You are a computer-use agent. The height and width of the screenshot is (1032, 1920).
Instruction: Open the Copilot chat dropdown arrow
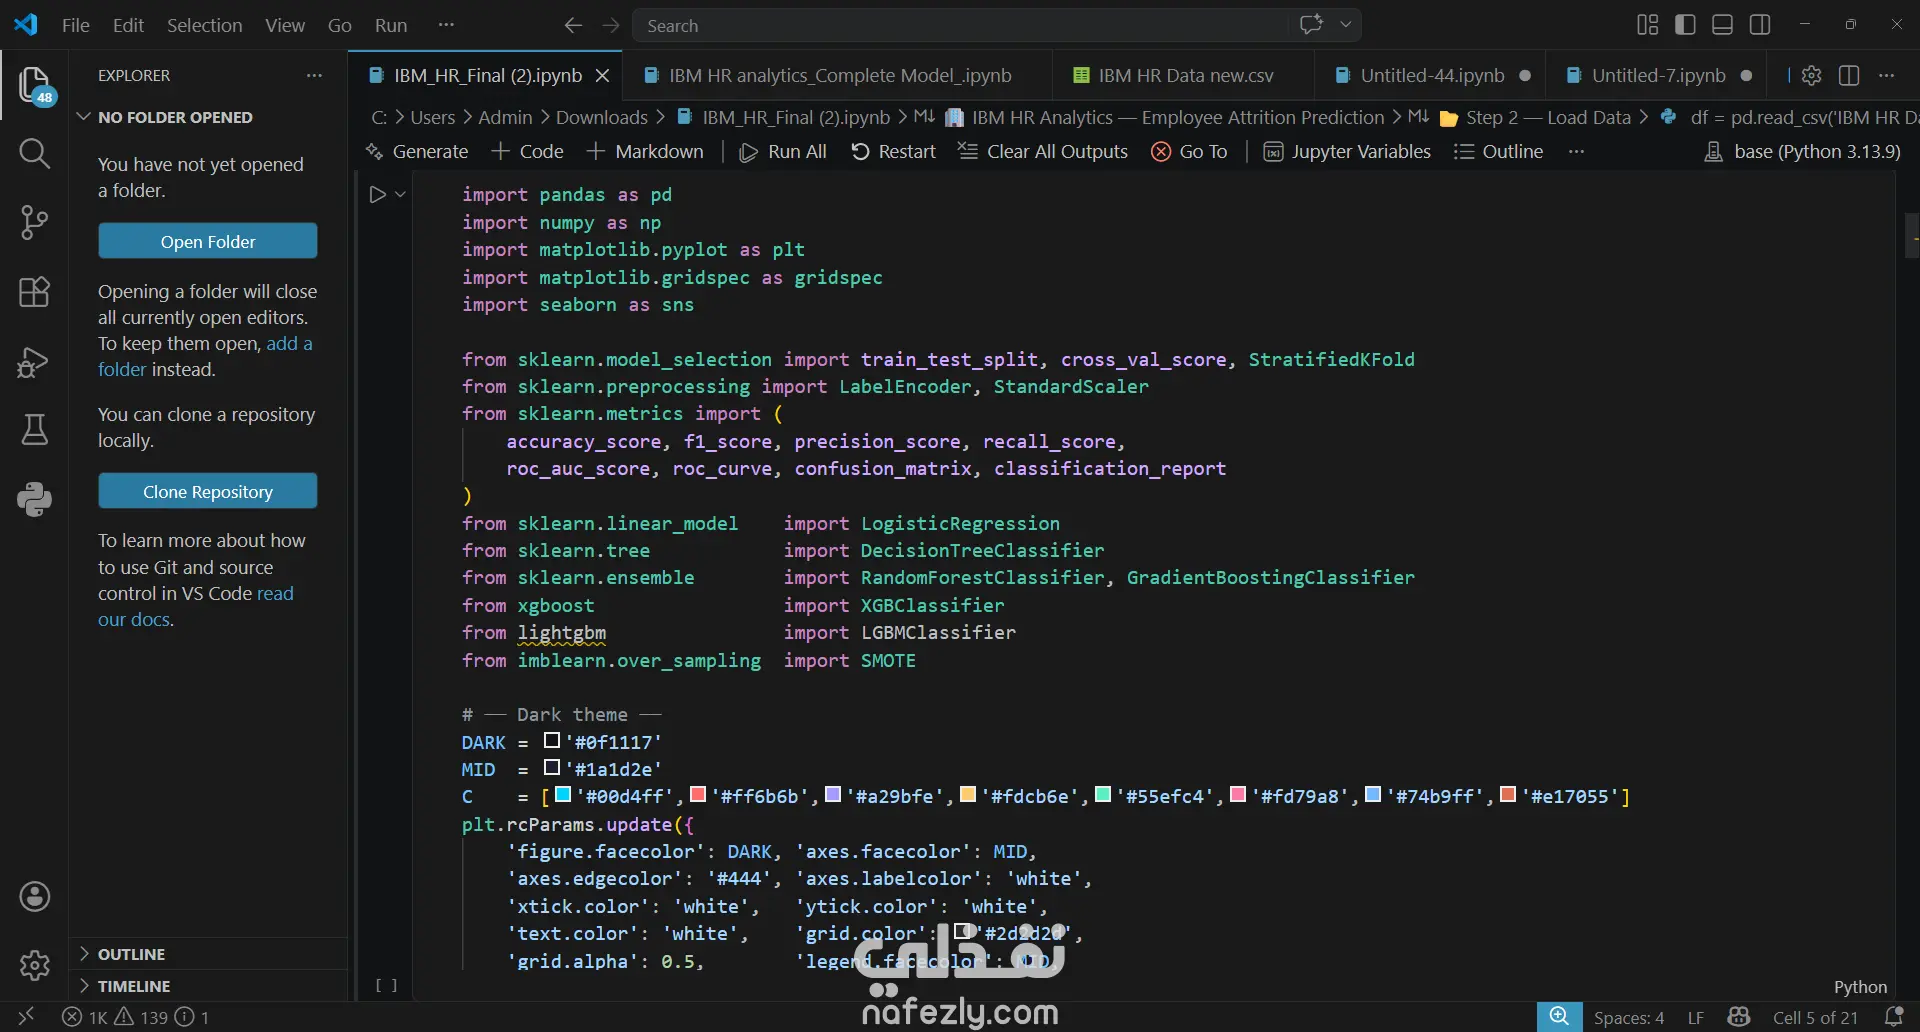[1346, 25]
